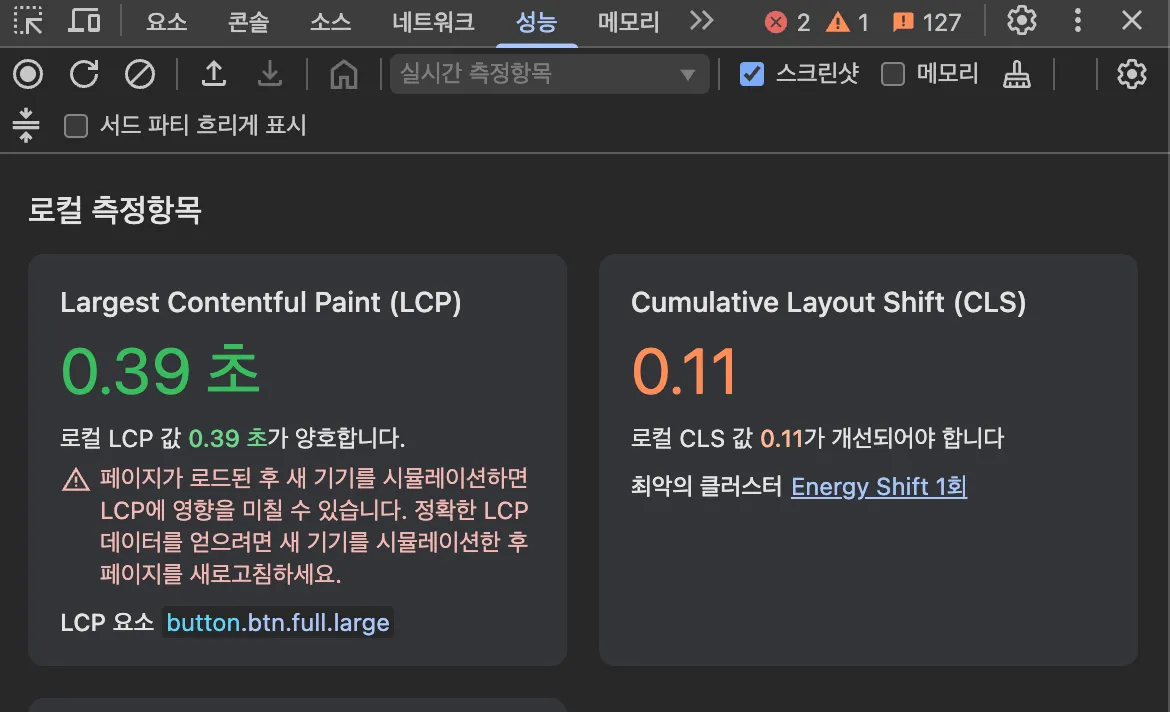The height and width of the screenshot is (712, 1170).
Task: Switch to the 콘솔 tab
Action: [x=248, y=22]
